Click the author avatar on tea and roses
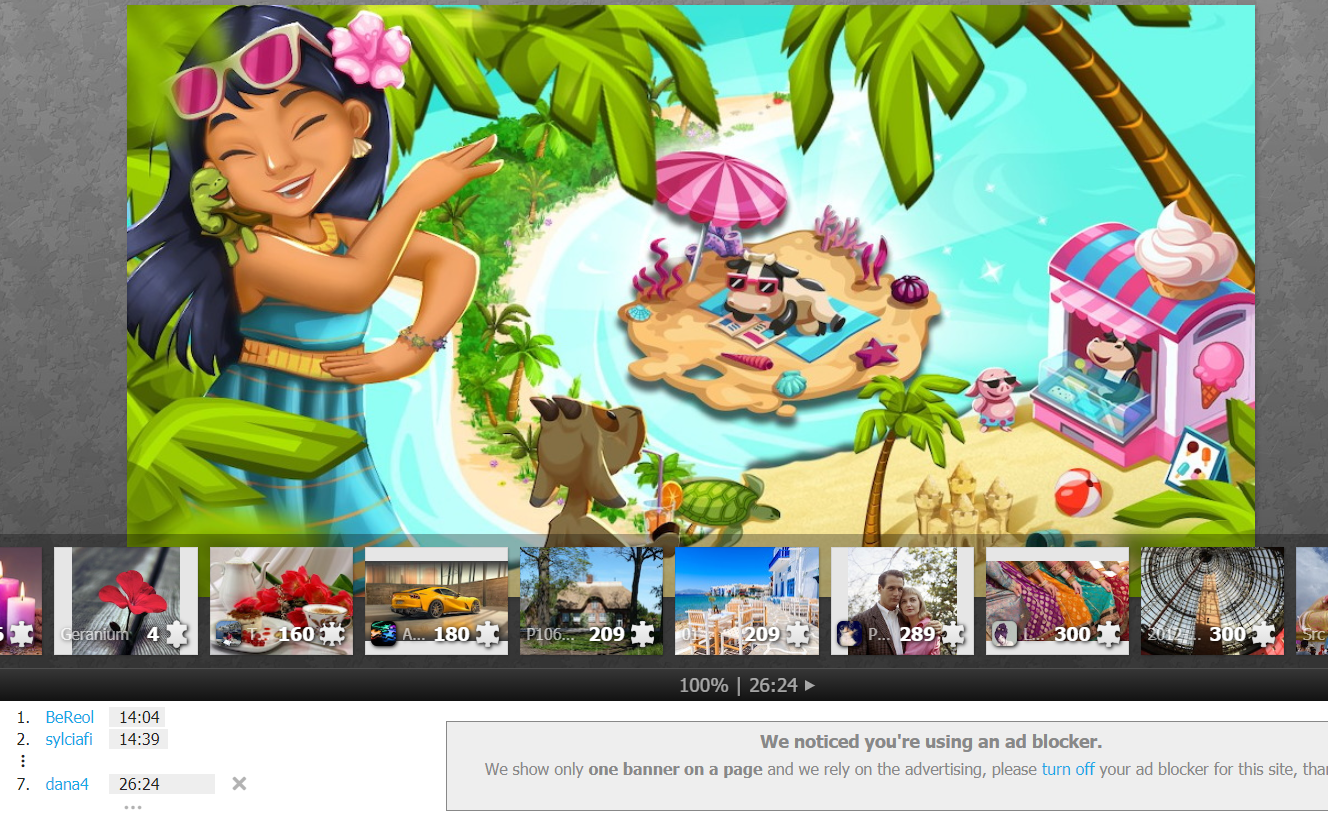This screenshot has height=813, width=1328. point(229,634)
